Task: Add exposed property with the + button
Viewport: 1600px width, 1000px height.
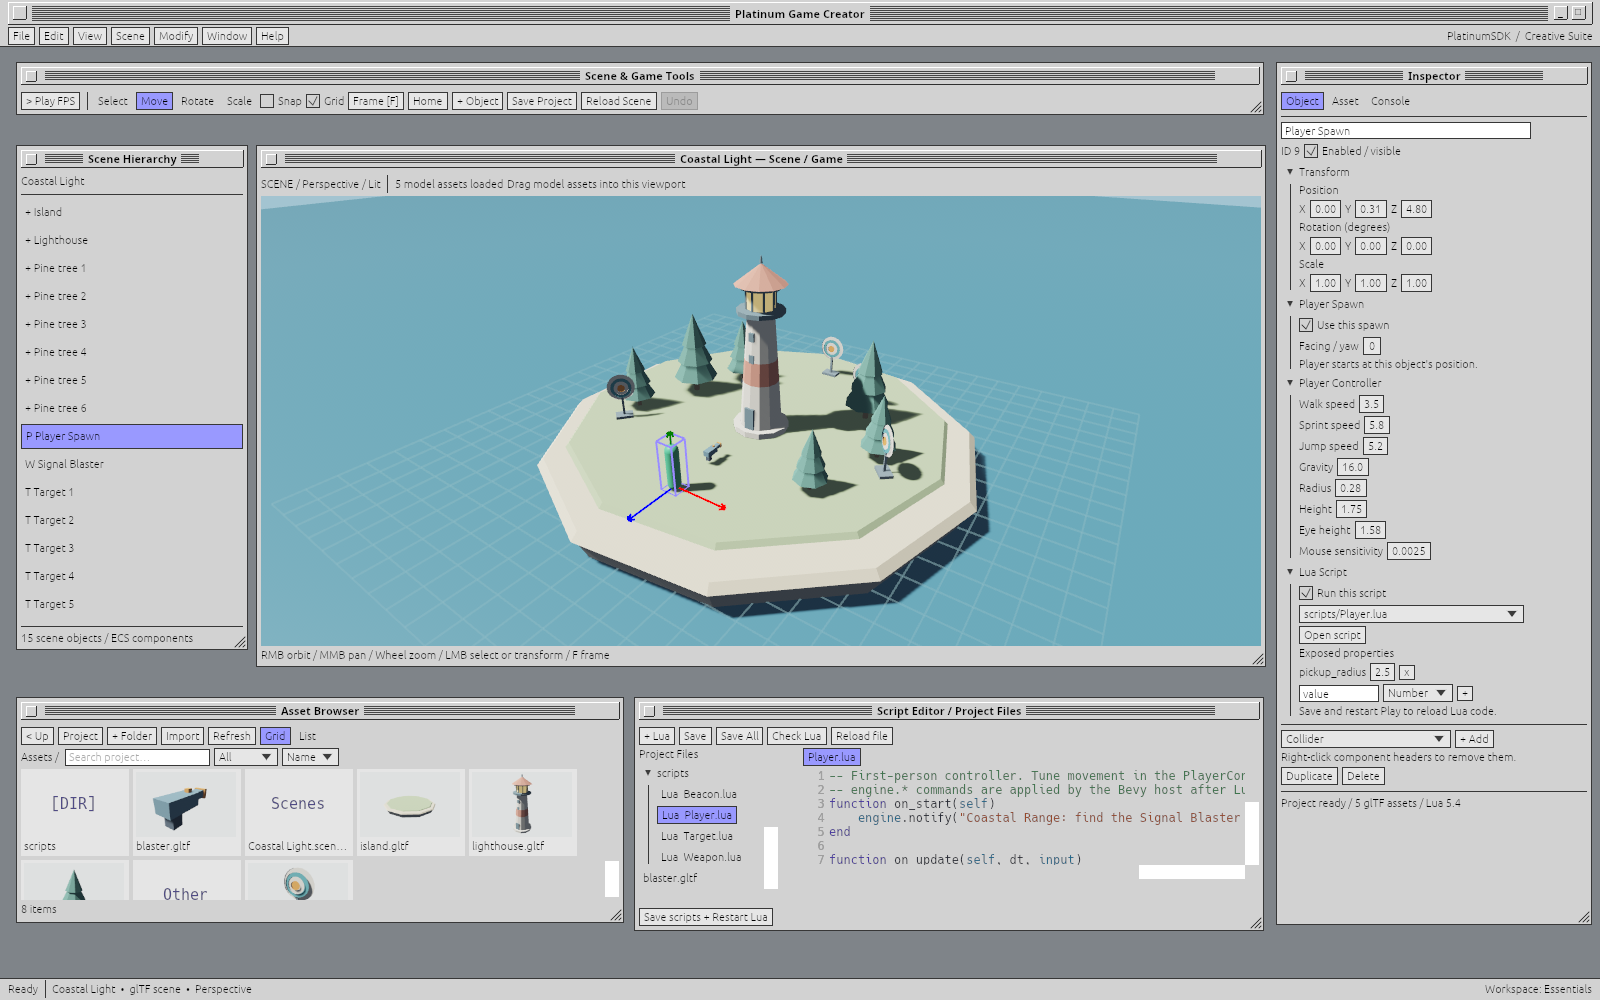Action: pyautogui.click(x=1465, y=693)
